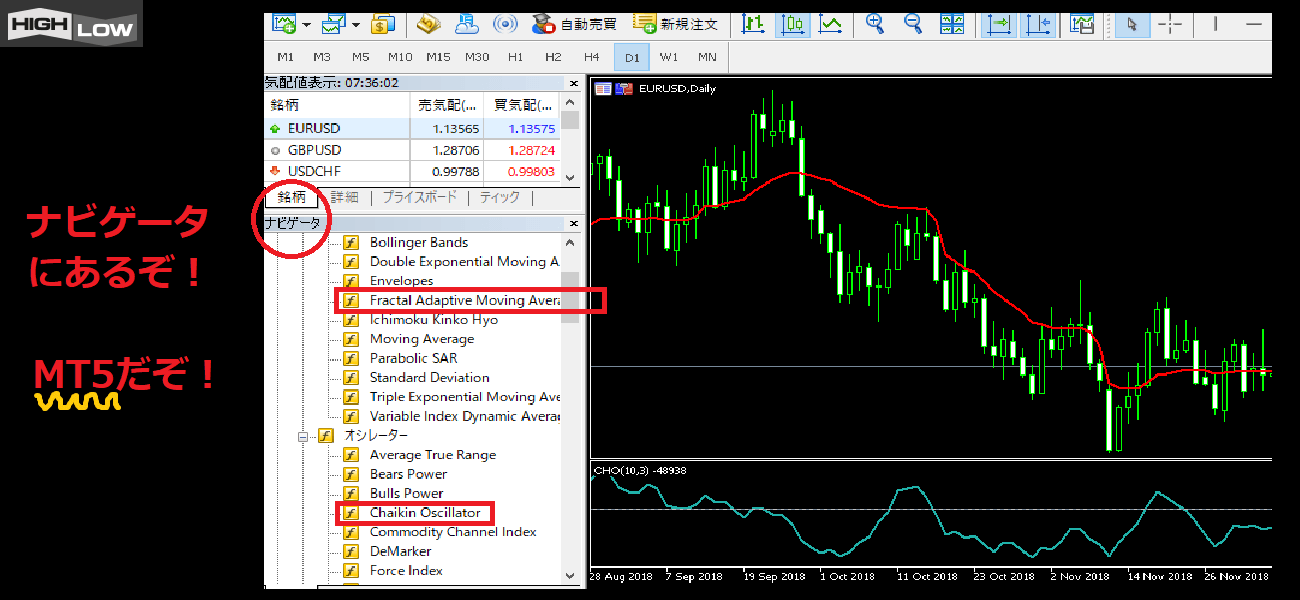Switch chart to line chart display
Image resolution: width=1300 pixels, height=600 pixels.
click(830, 24)
